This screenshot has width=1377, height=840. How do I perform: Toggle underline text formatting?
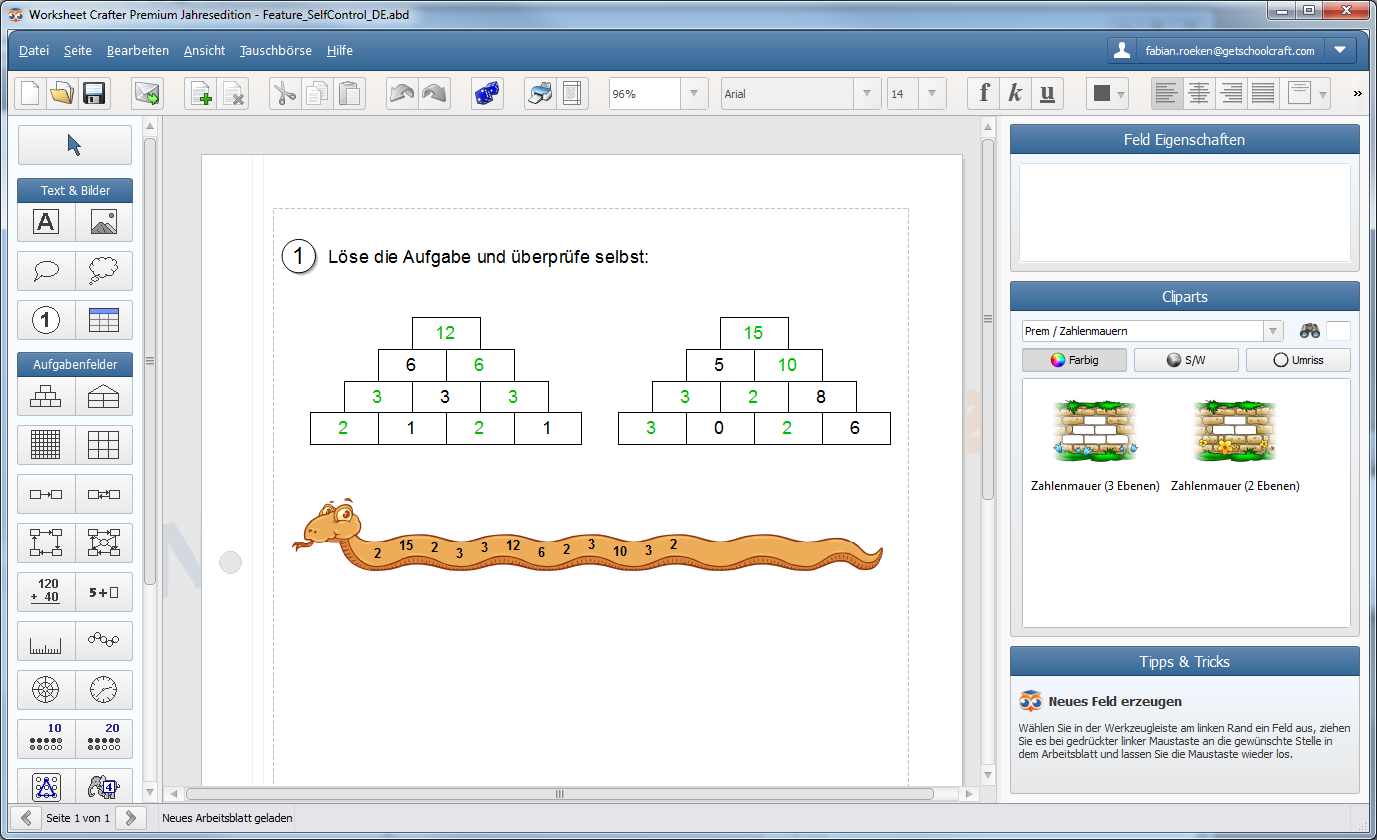pyautogui.click(x=1047, y=94)
